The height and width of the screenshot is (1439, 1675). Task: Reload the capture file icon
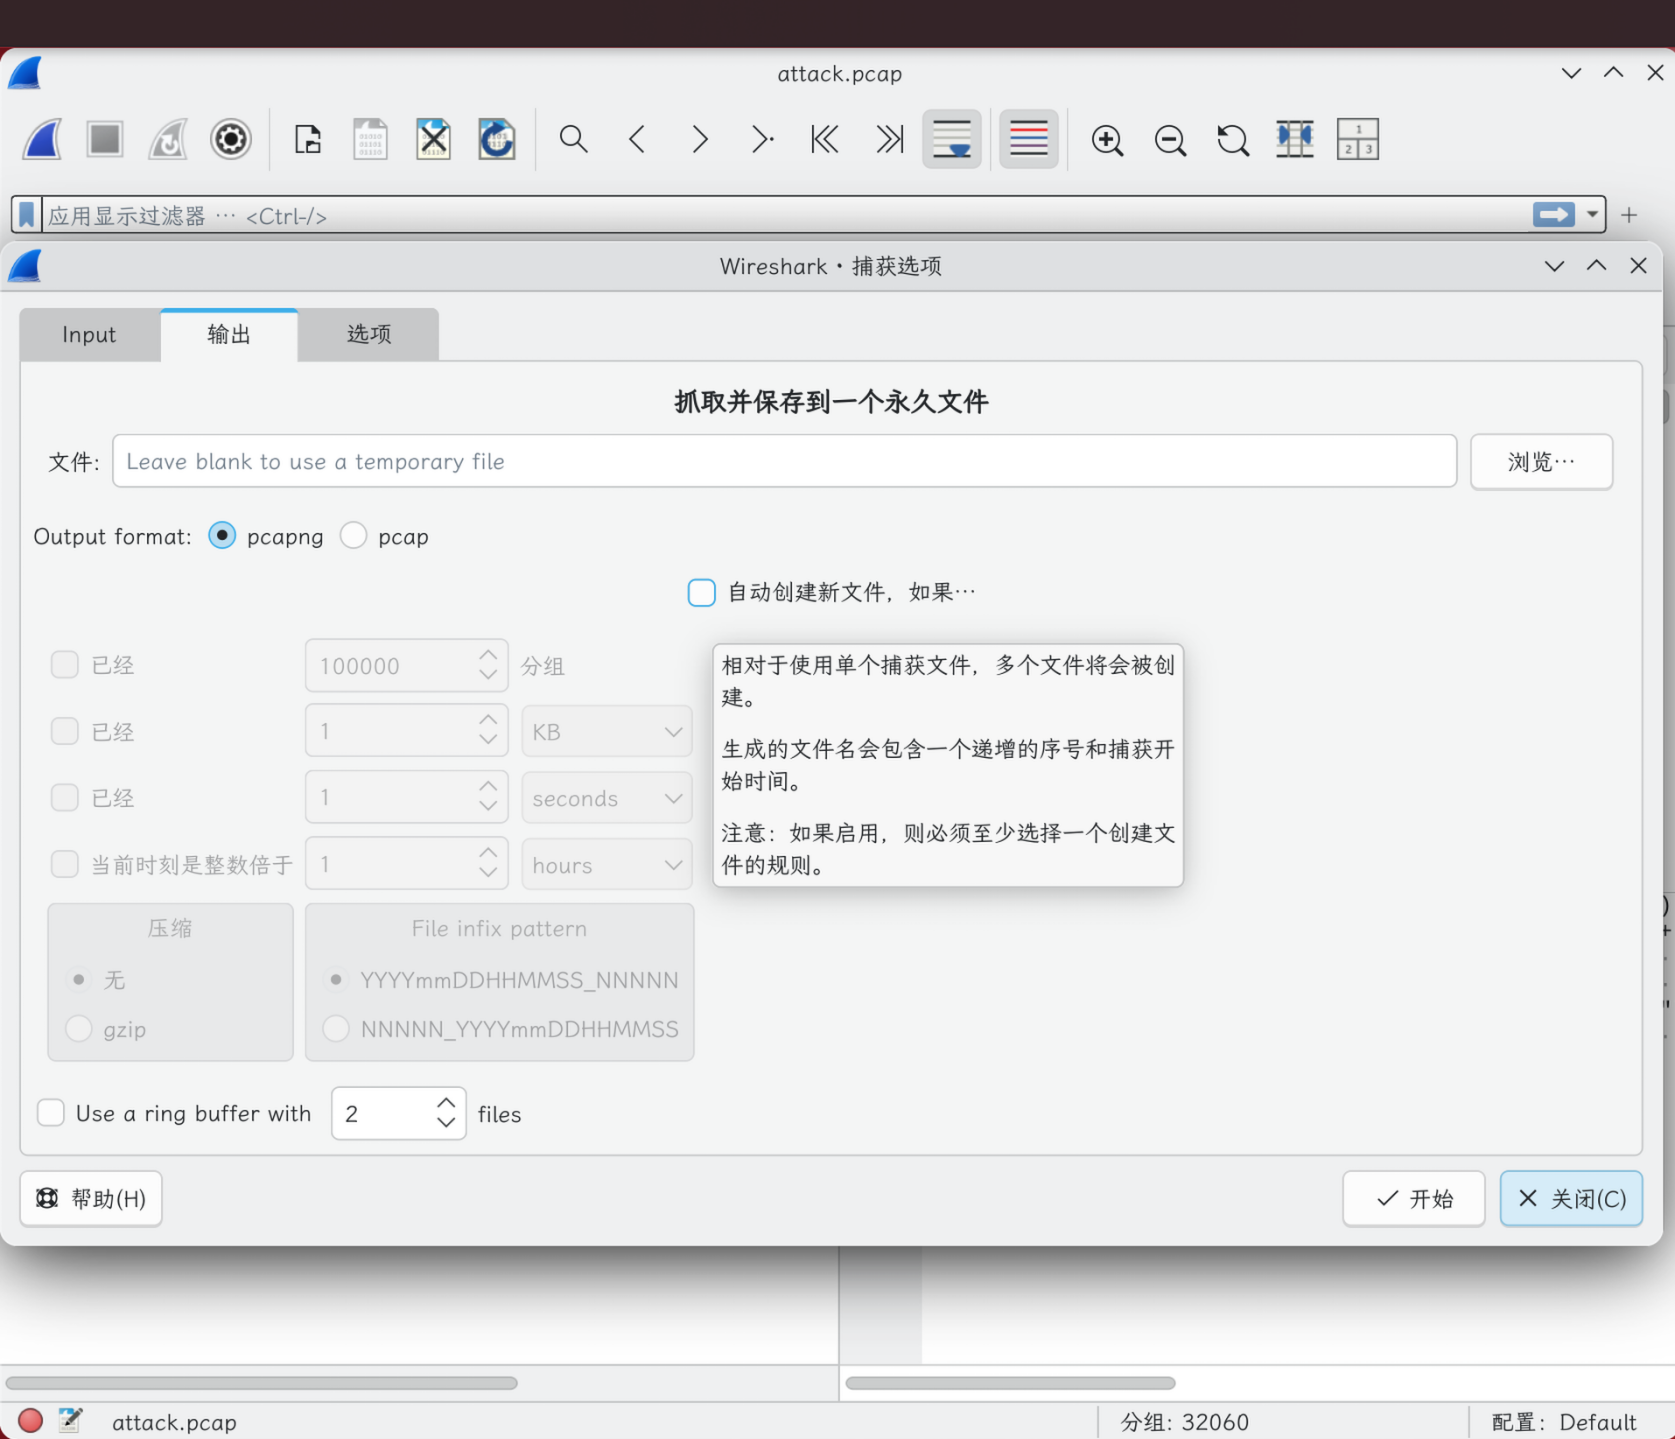[497, 139]
